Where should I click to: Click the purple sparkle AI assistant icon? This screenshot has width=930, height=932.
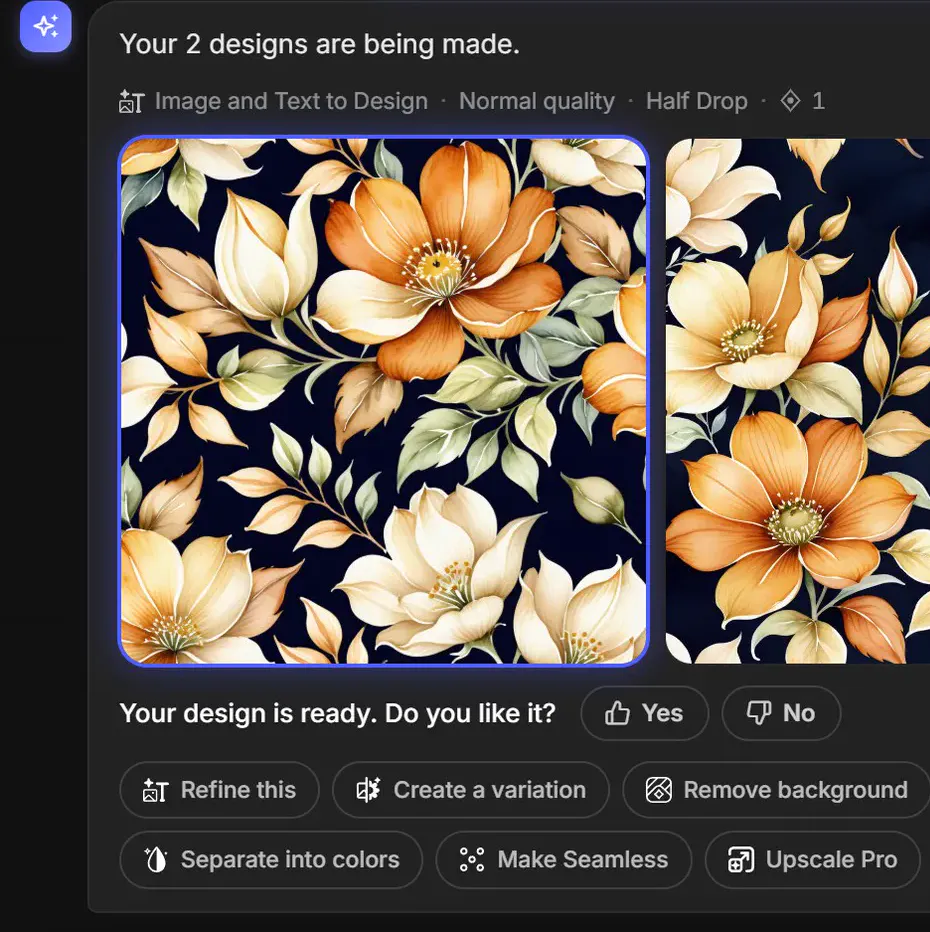click(x=46, y=27)
